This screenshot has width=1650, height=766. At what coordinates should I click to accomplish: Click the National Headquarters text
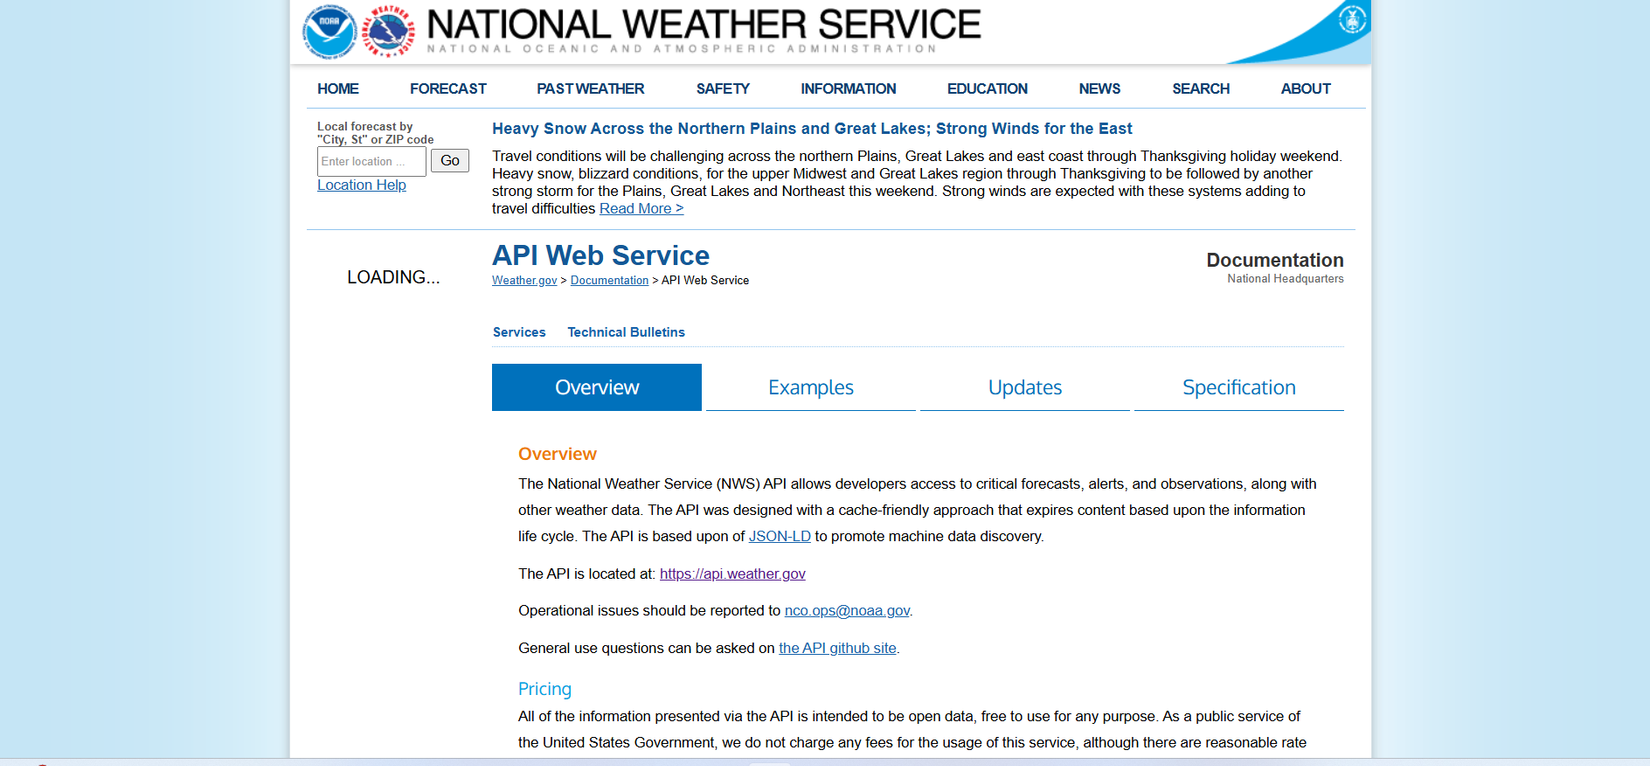click(x=1285, y=279)
